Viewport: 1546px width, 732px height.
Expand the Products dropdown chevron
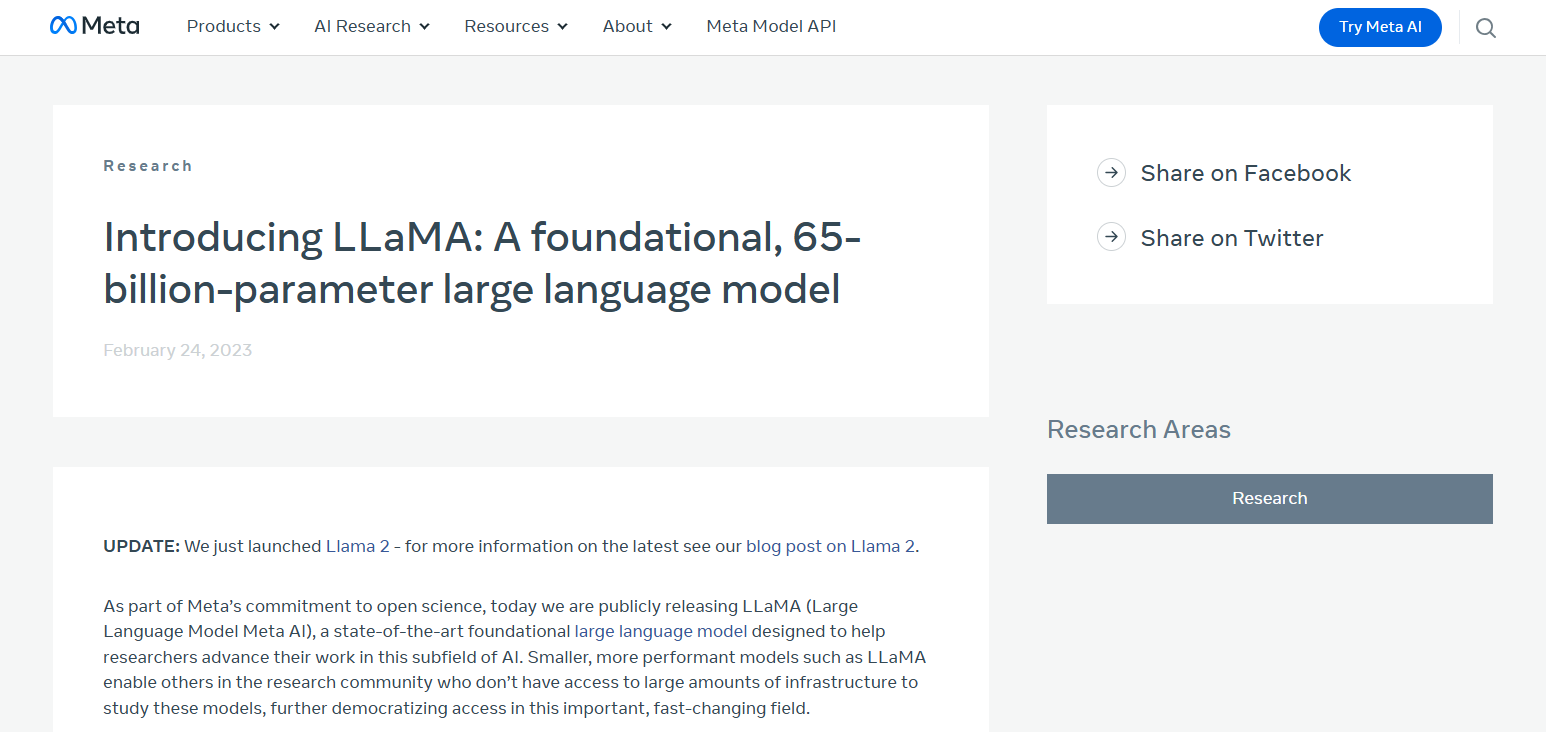[275, 27]
